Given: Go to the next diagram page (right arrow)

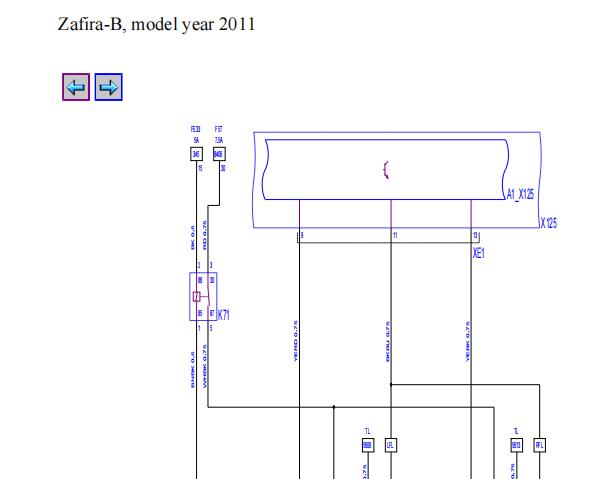Looking at the screenshot, I should pyautogui.click(x=109, y=87).
